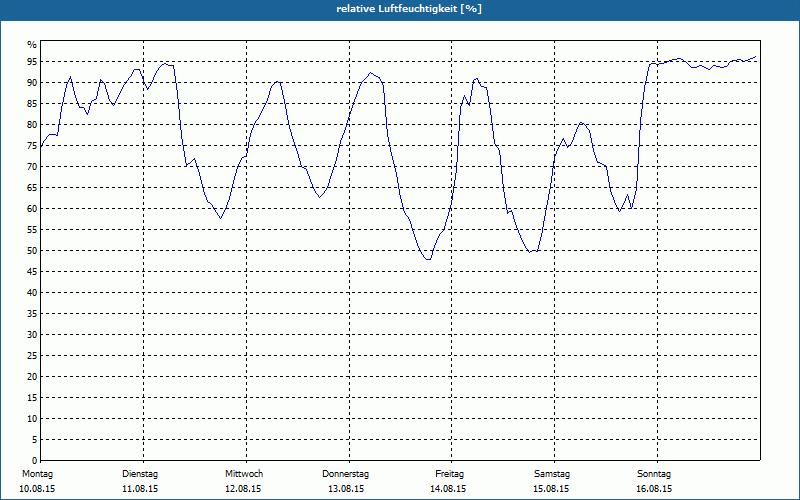This screenshot has height=500, width=800.
Task: Click the y-axis value 40
Action: pos(32,293)
